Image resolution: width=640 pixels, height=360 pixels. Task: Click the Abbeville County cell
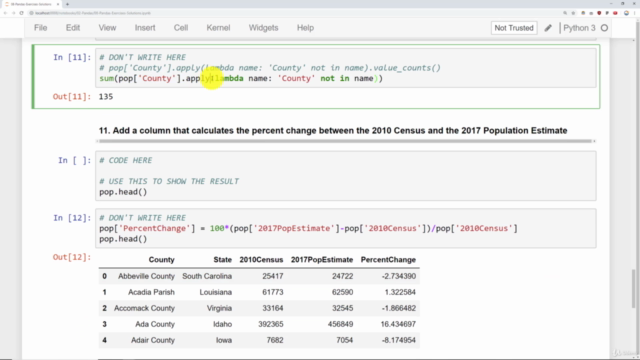coord(146,276)
